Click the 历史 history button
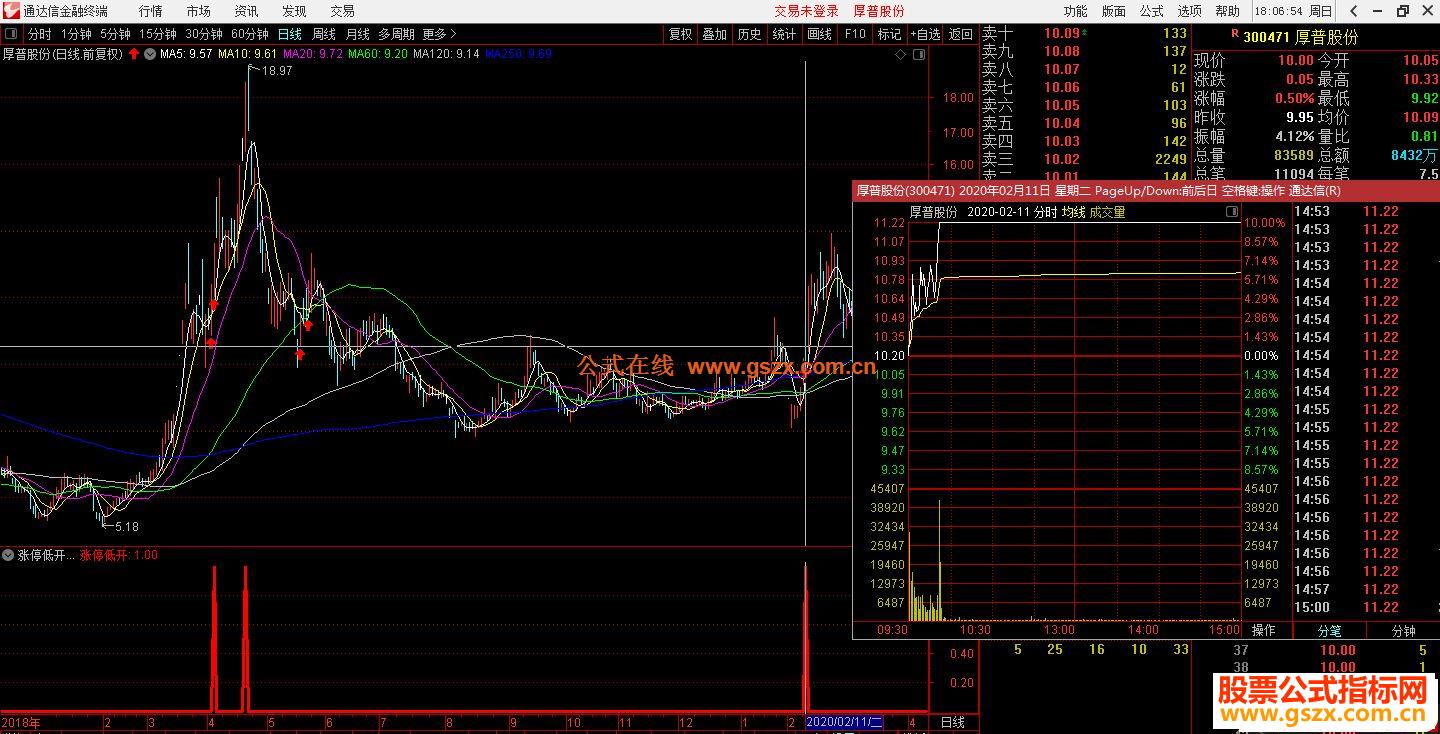This screenshot has height=734, width=1440. coord(749,34)
